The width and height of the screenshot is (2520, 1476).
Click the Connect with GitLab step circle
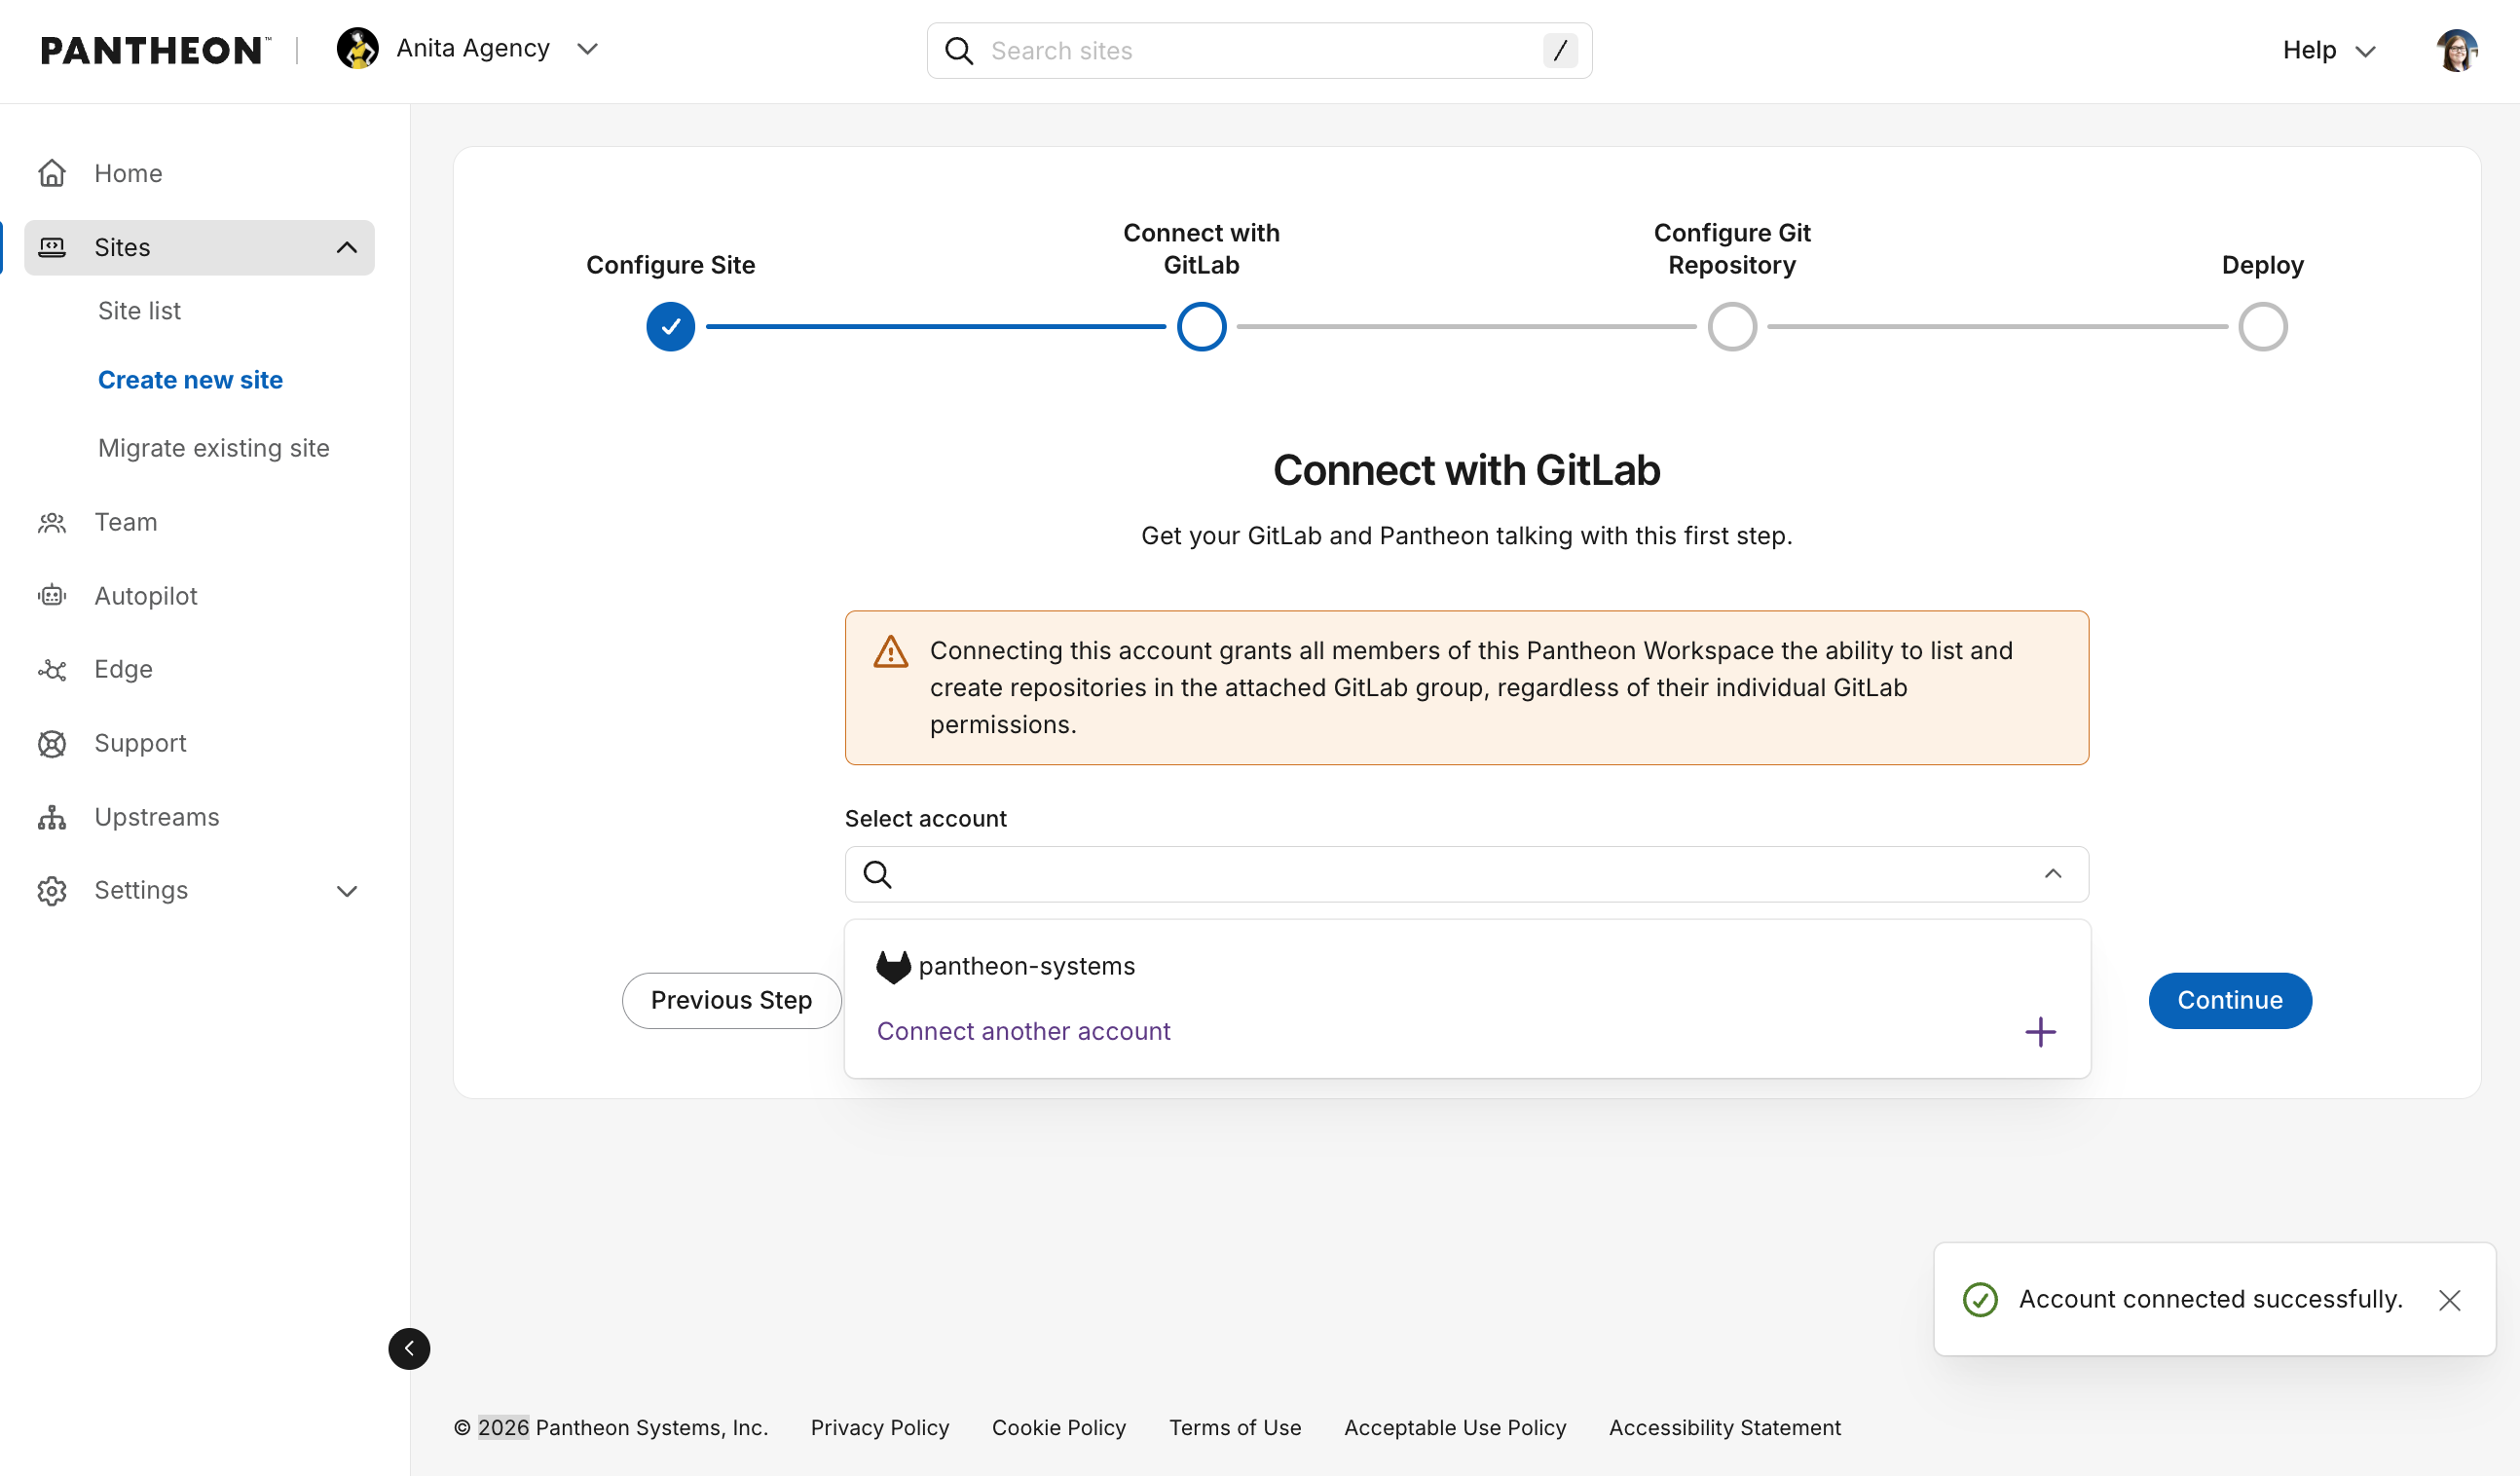point(1201,327)
